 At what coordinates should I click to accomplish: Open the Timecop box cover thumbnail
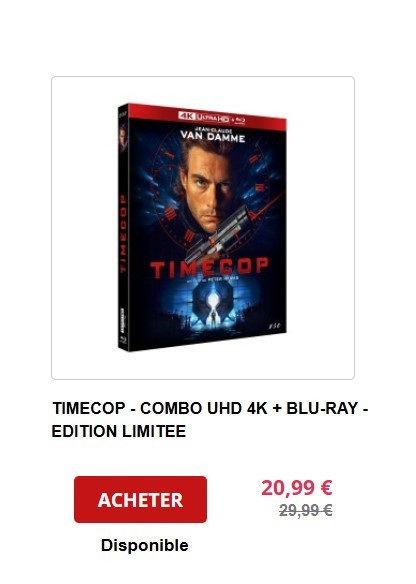pyautogui.click(x=202, y=227)
